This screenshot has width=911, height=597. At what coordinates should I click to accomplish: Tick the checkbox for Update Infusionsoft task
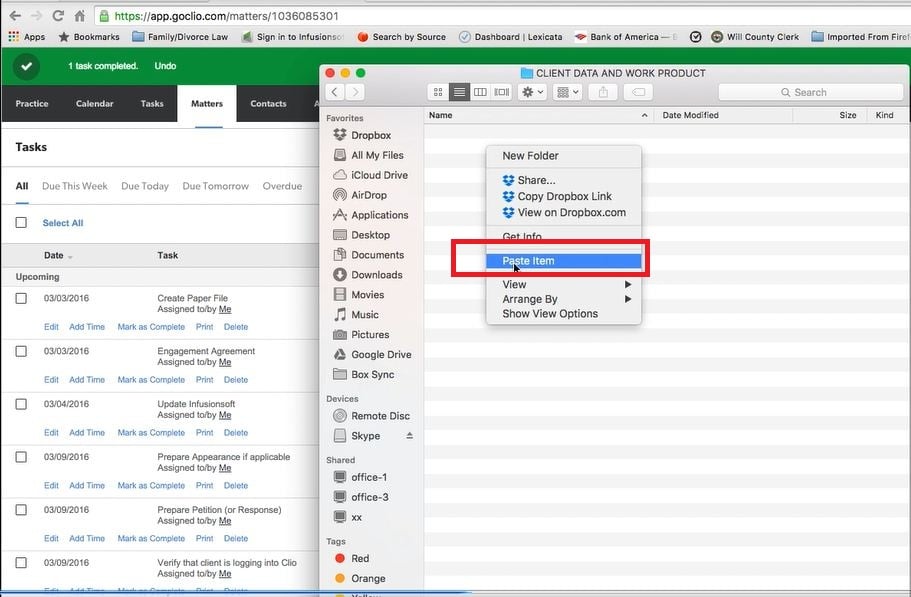coord(21,404)
